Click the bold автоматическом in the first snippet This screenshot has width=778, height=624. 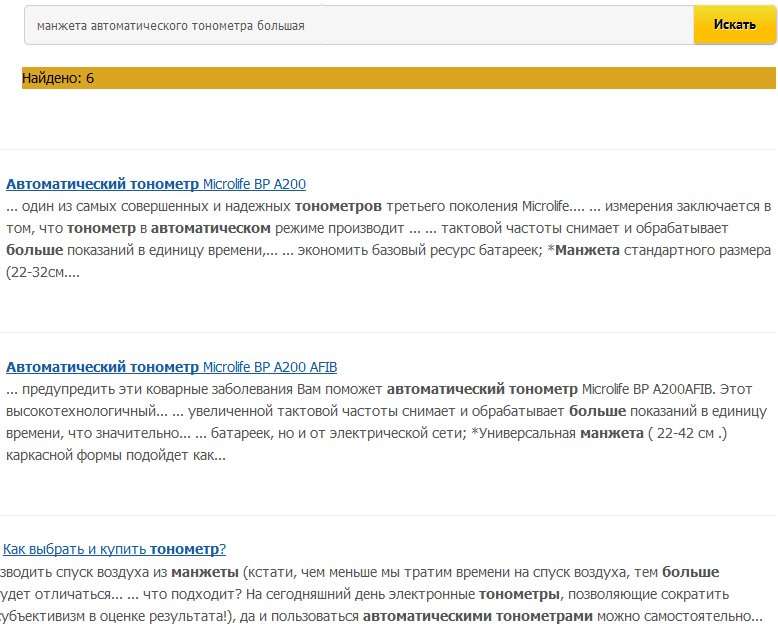[x=210, y=228]
